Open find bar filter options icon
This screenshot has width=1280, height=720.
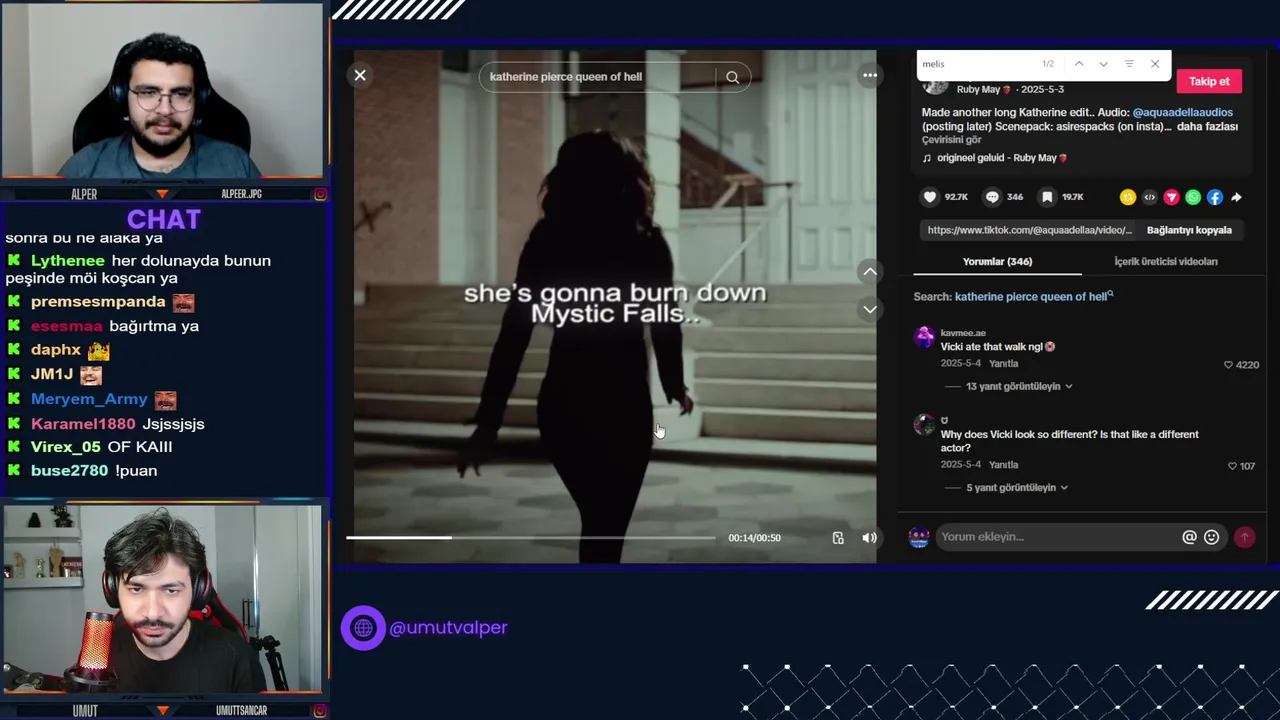(1129, 64)
